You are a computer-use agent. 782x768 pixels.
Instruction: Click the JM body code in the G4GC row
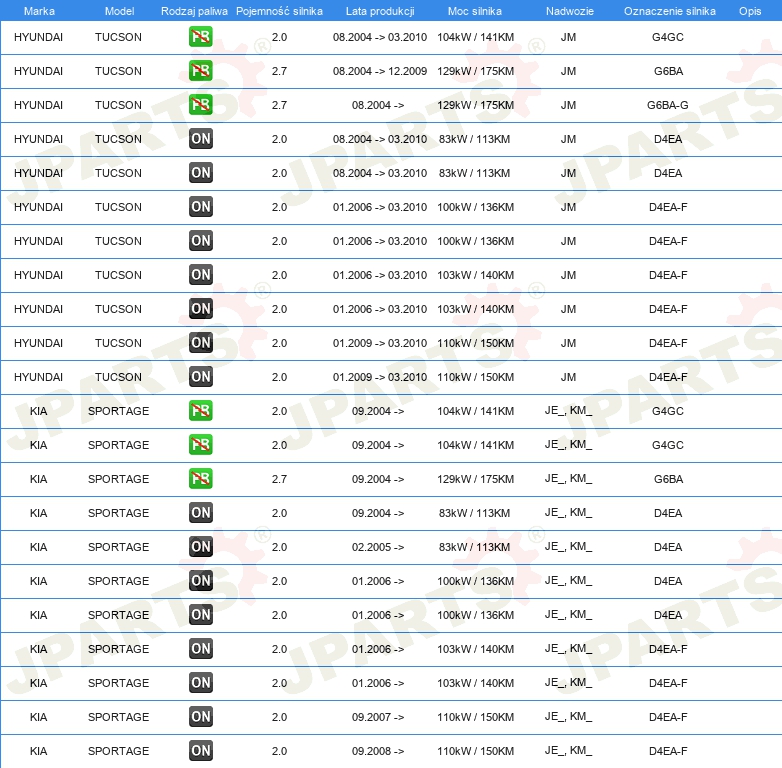click(x=568, y=37)
